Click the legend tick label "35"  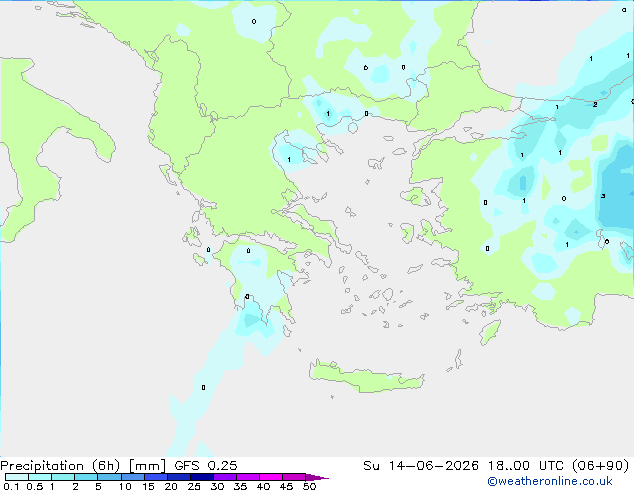point(240,486)
